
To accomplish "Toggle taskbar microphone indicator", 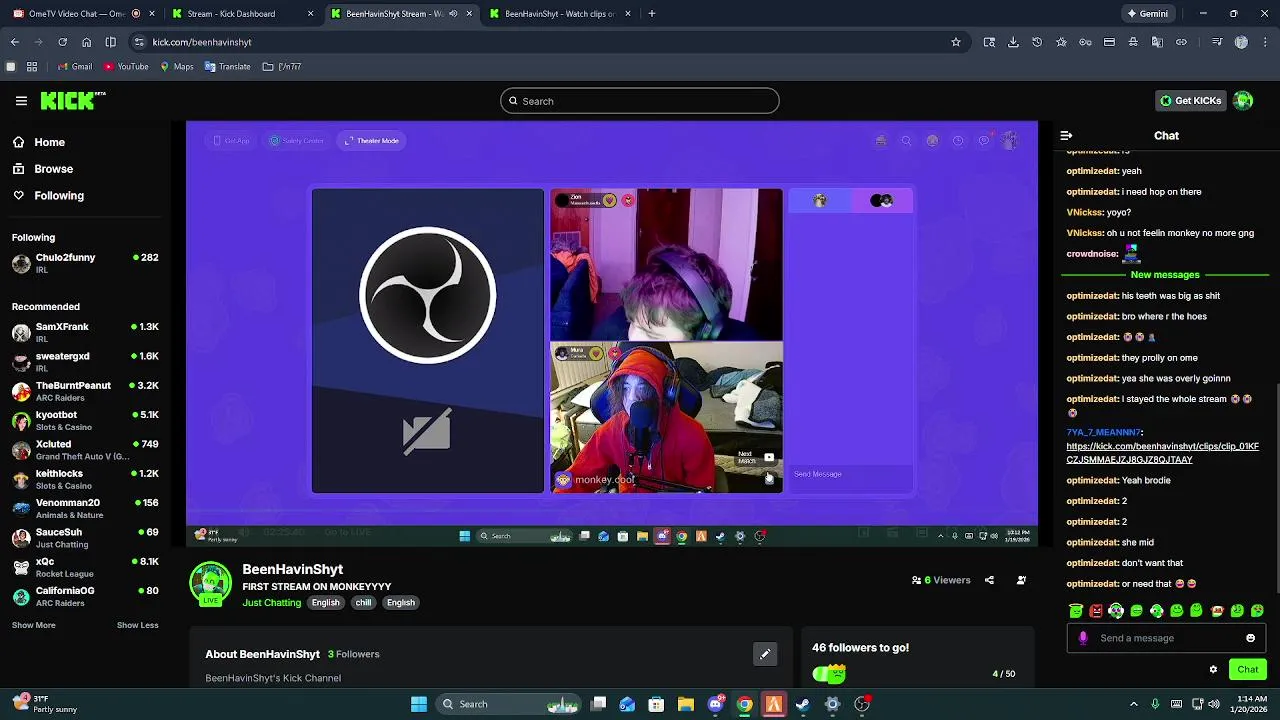I will coord(1155,704).
